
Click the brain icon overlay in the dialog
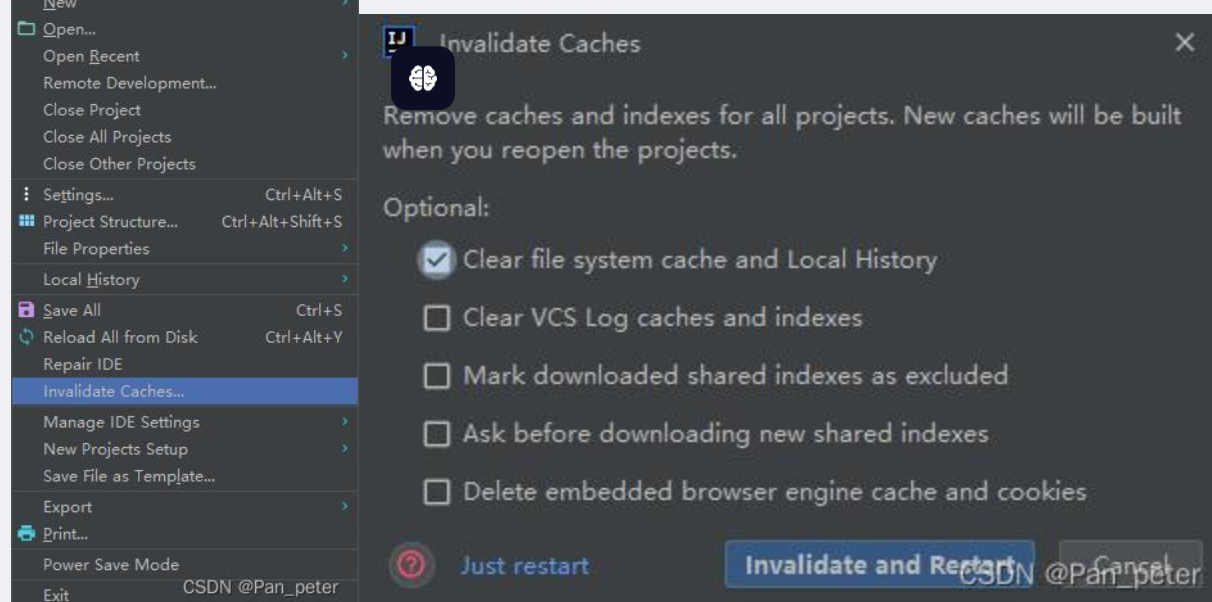[x=423, y=78]
